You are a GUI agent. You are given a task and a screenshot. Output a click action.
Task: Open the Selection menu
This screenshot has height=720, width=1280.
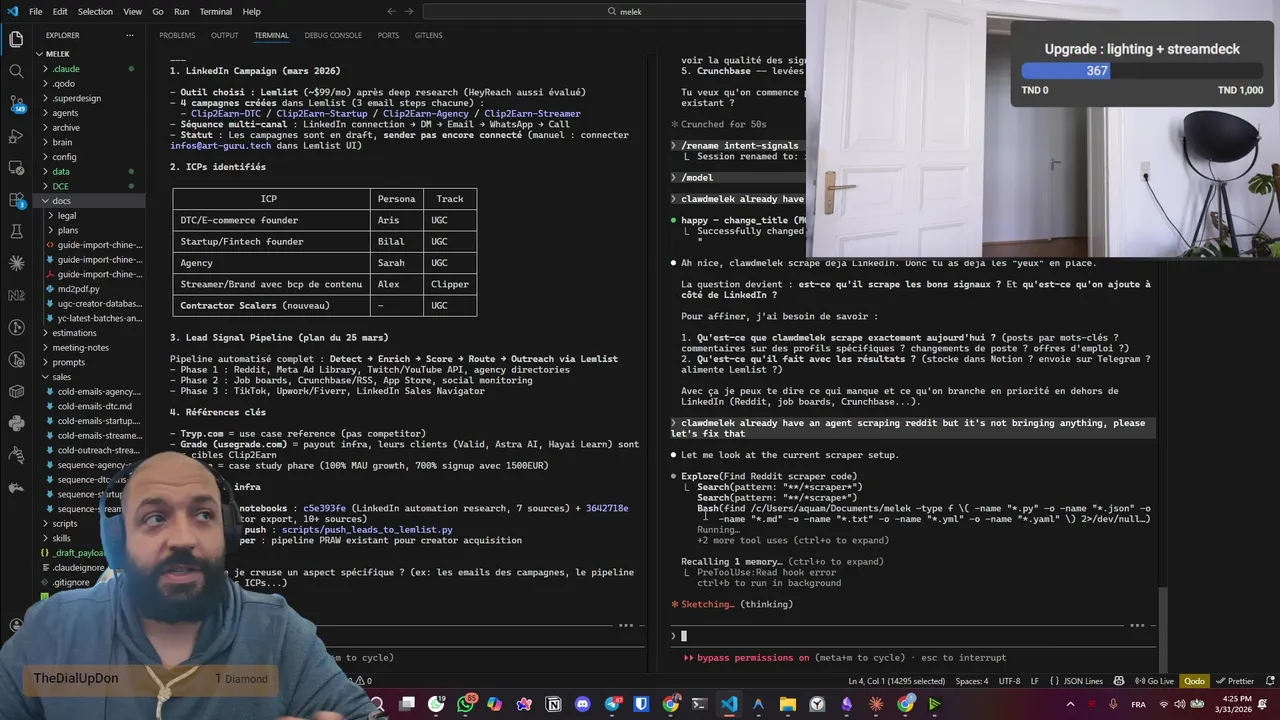coord(95,11)
